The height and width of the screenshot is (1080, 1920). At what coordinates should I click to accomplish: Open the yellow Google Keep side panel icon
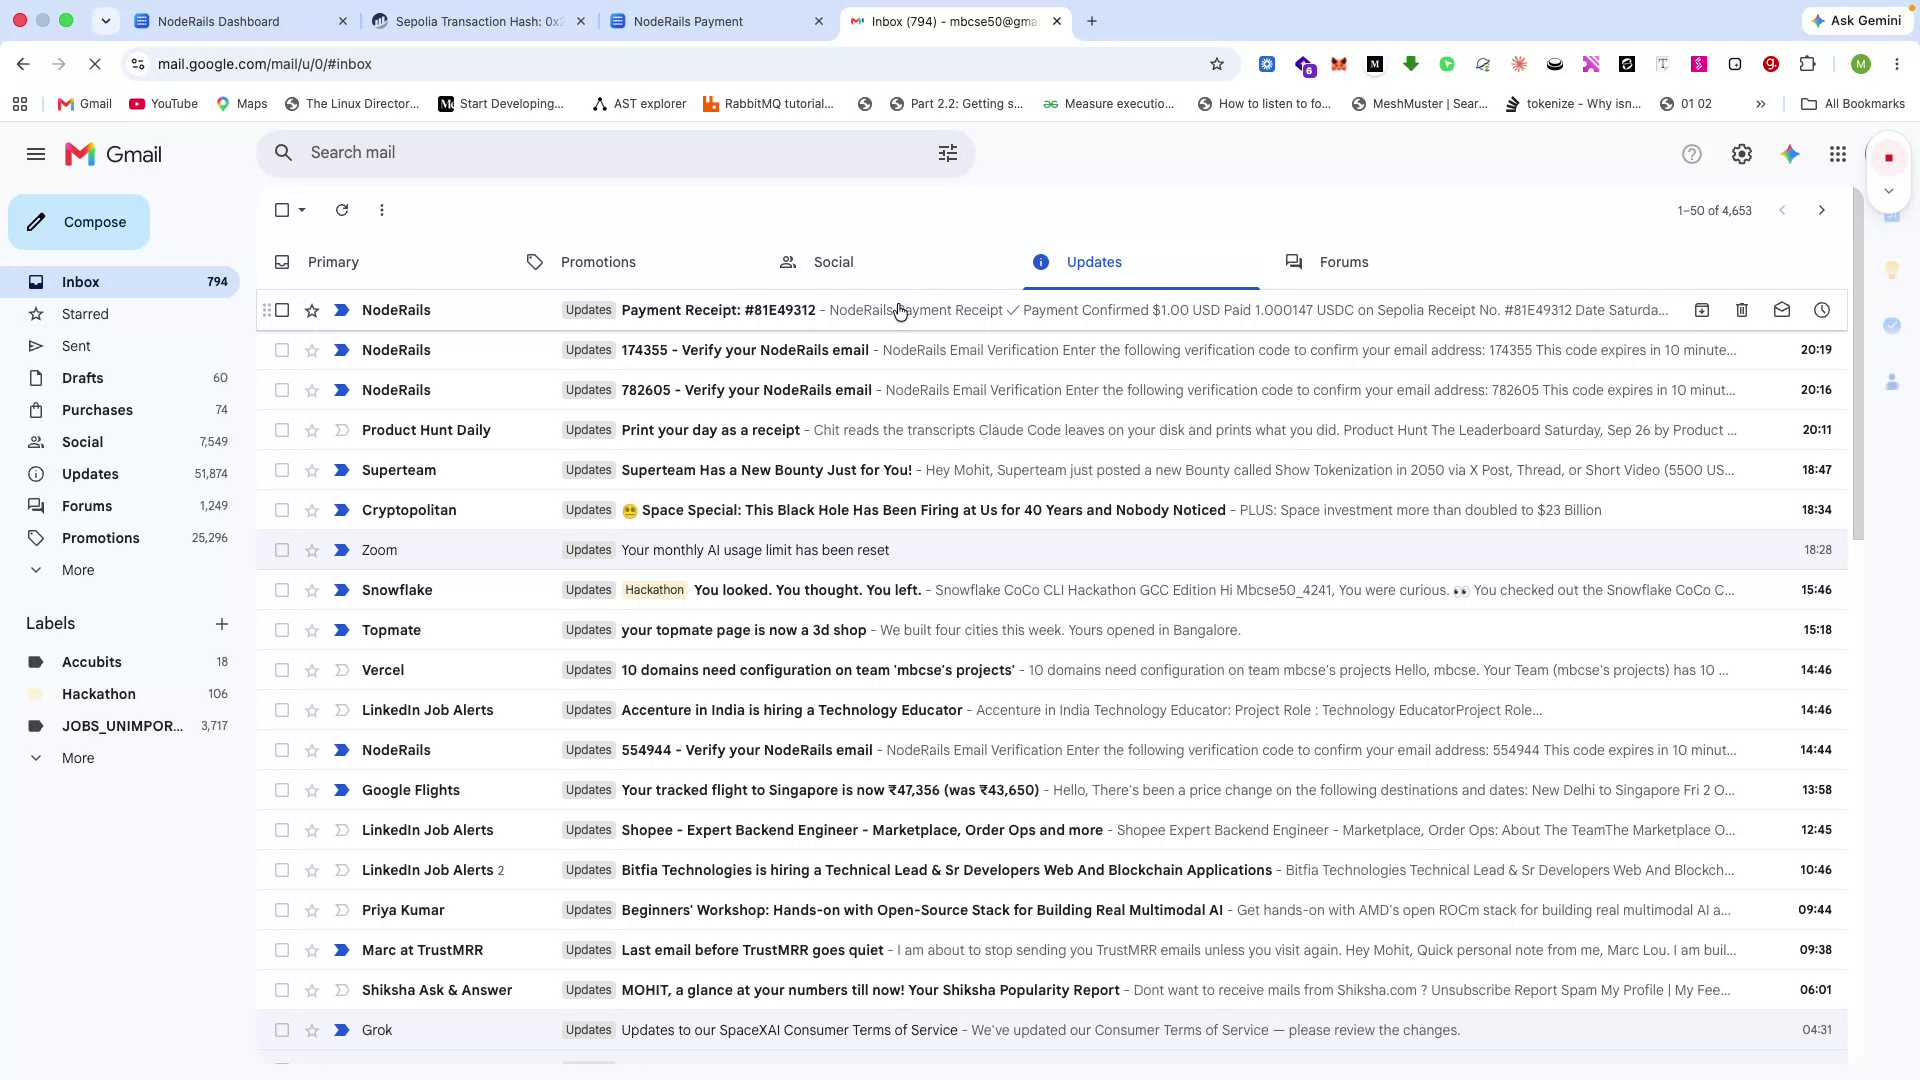(1891, 270)
